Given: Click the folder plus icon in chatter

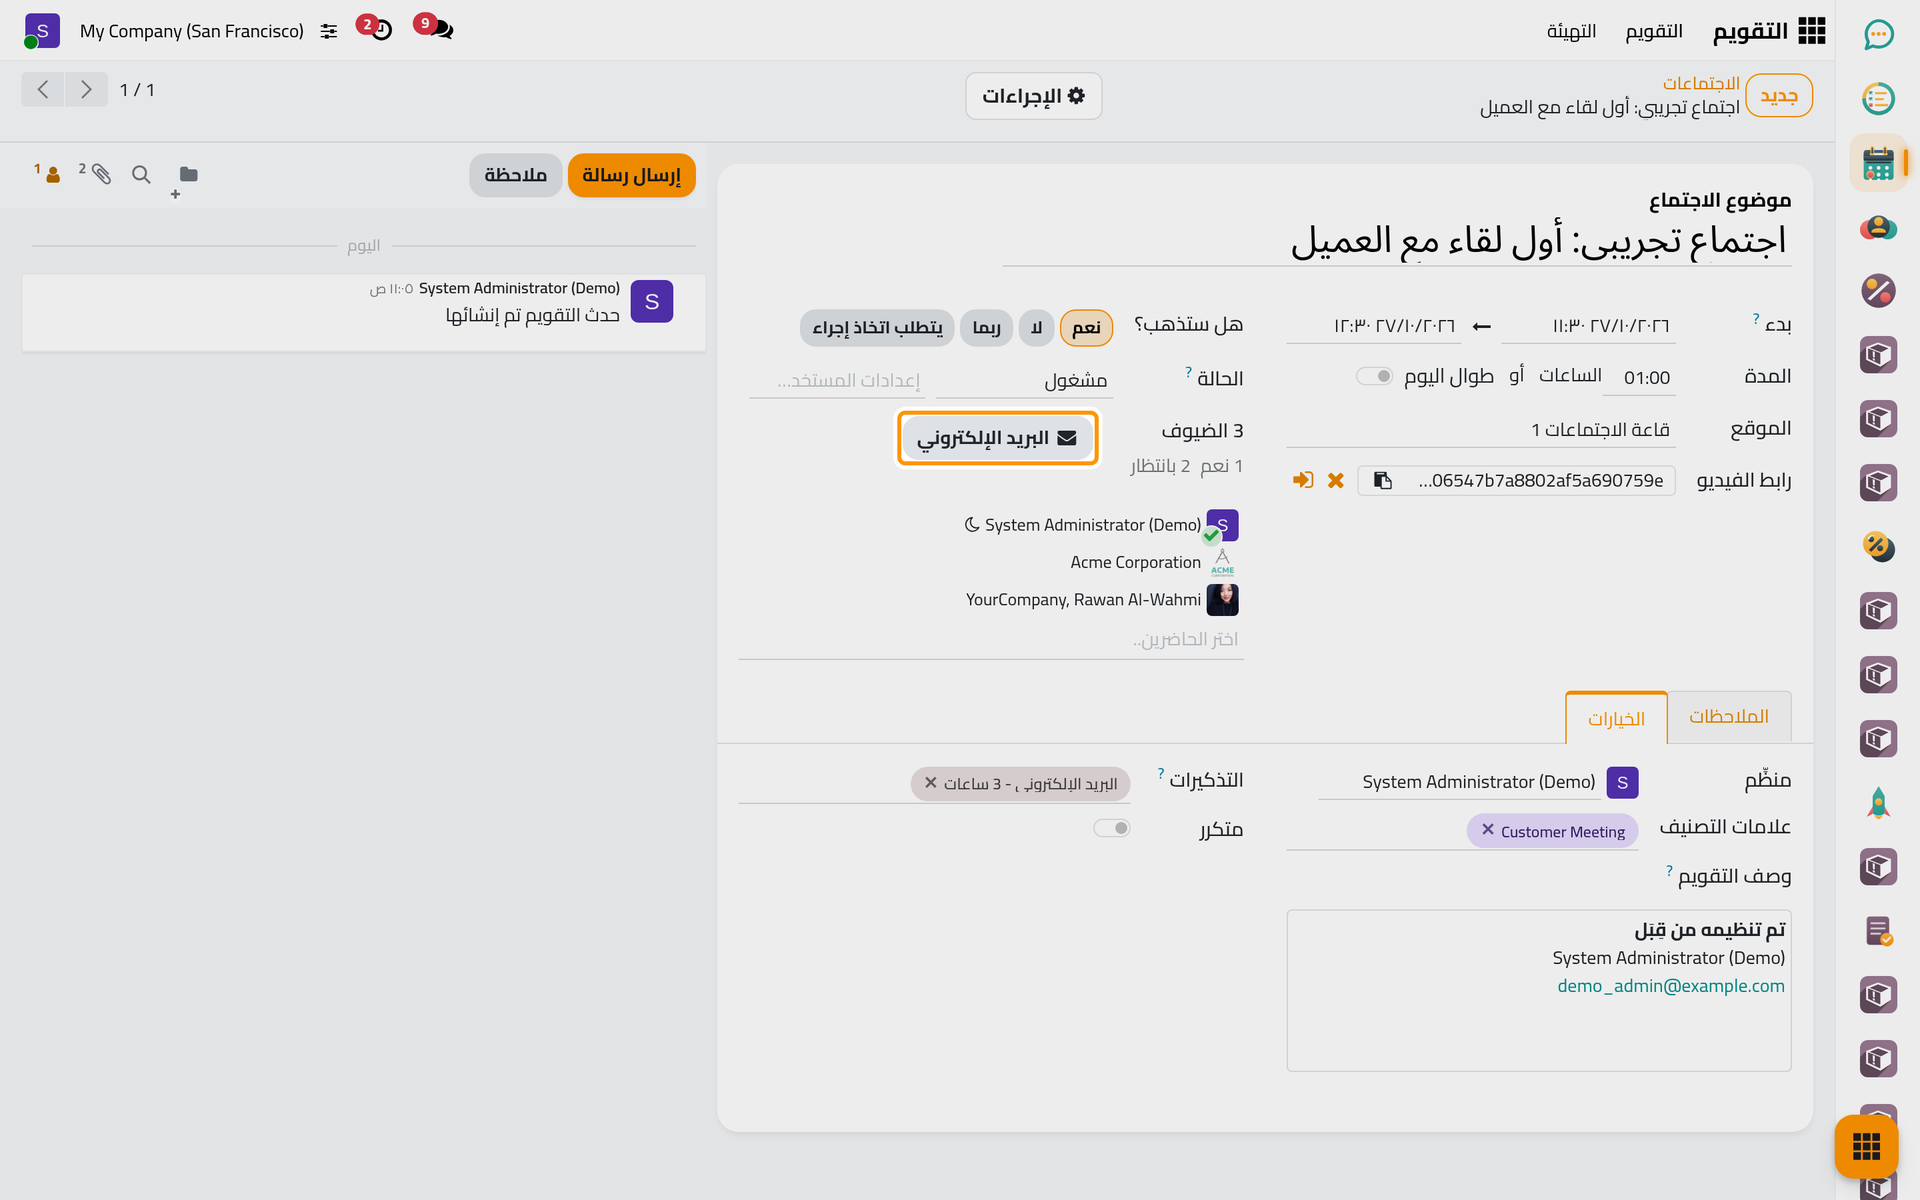Looking at the screenshot, I should (x=186, y=178).
